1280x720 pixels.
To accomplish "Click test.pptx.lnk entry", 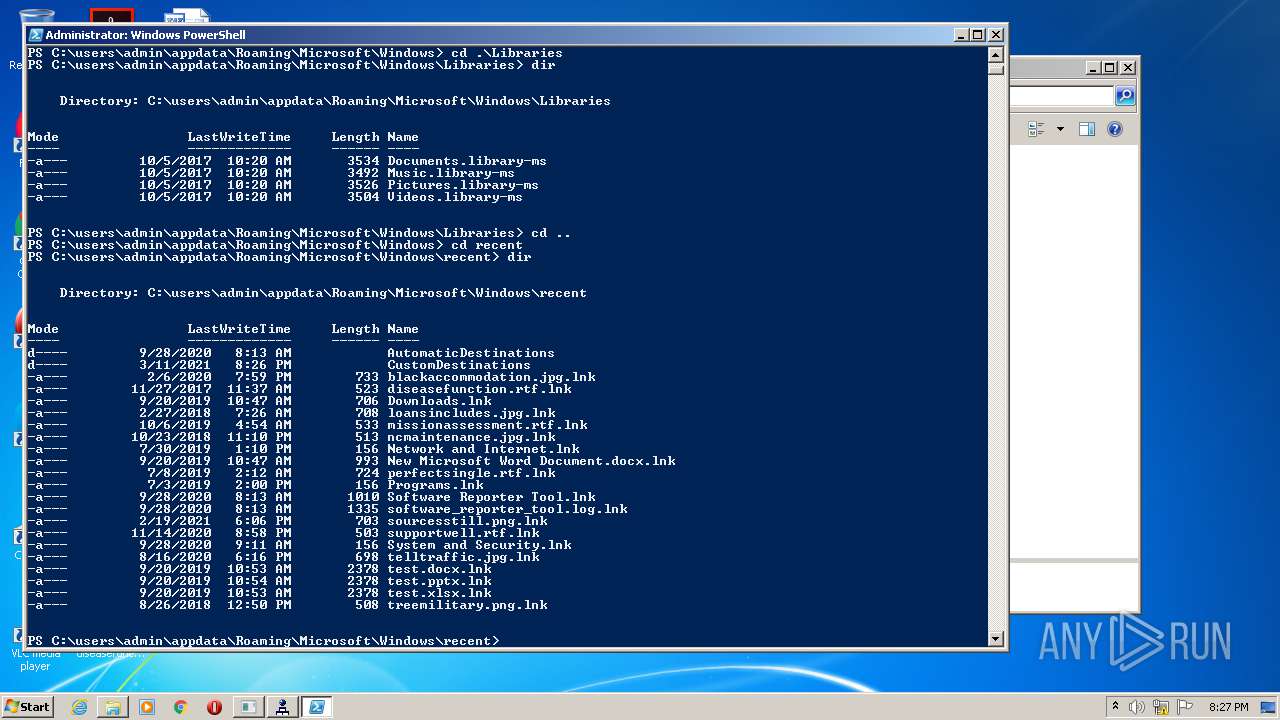I will click(439, 581).
